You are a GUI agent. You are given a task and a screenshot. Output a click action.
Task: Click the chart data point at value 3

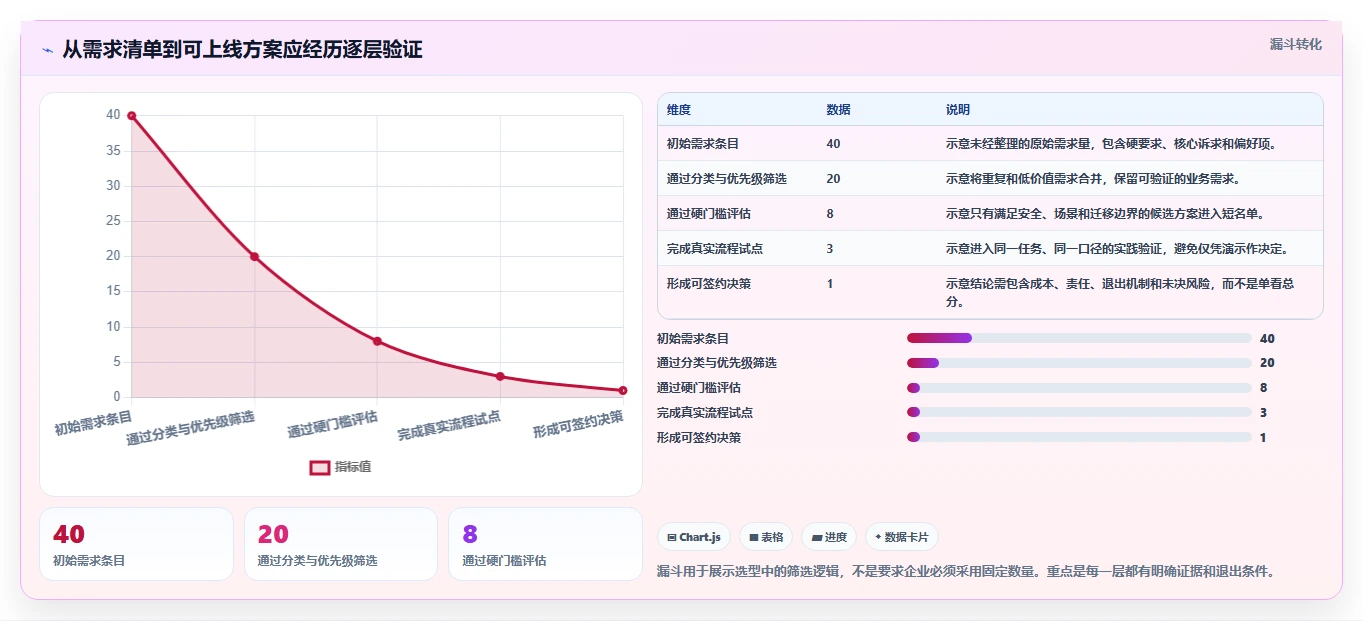pyautogui.click(x=500, y=376)
